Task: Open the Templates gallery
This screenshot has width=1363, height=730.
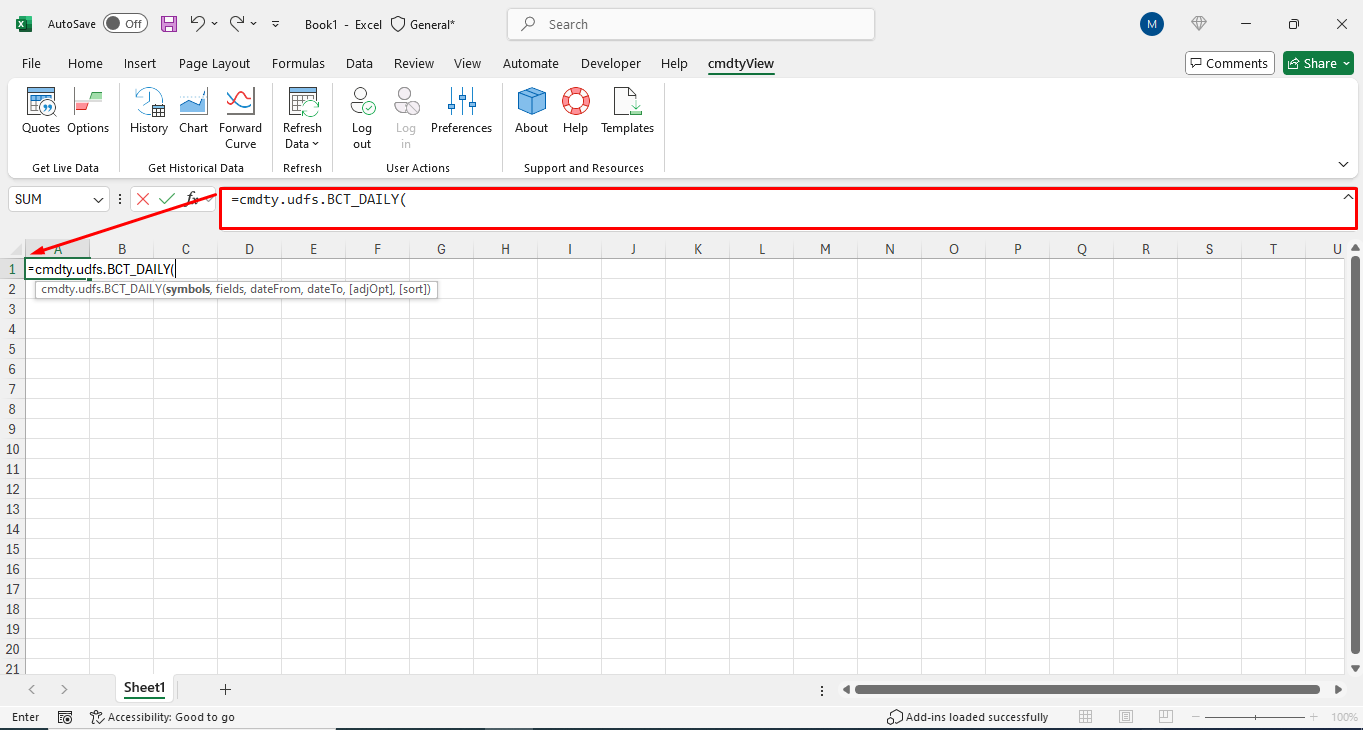Action: 627,111
